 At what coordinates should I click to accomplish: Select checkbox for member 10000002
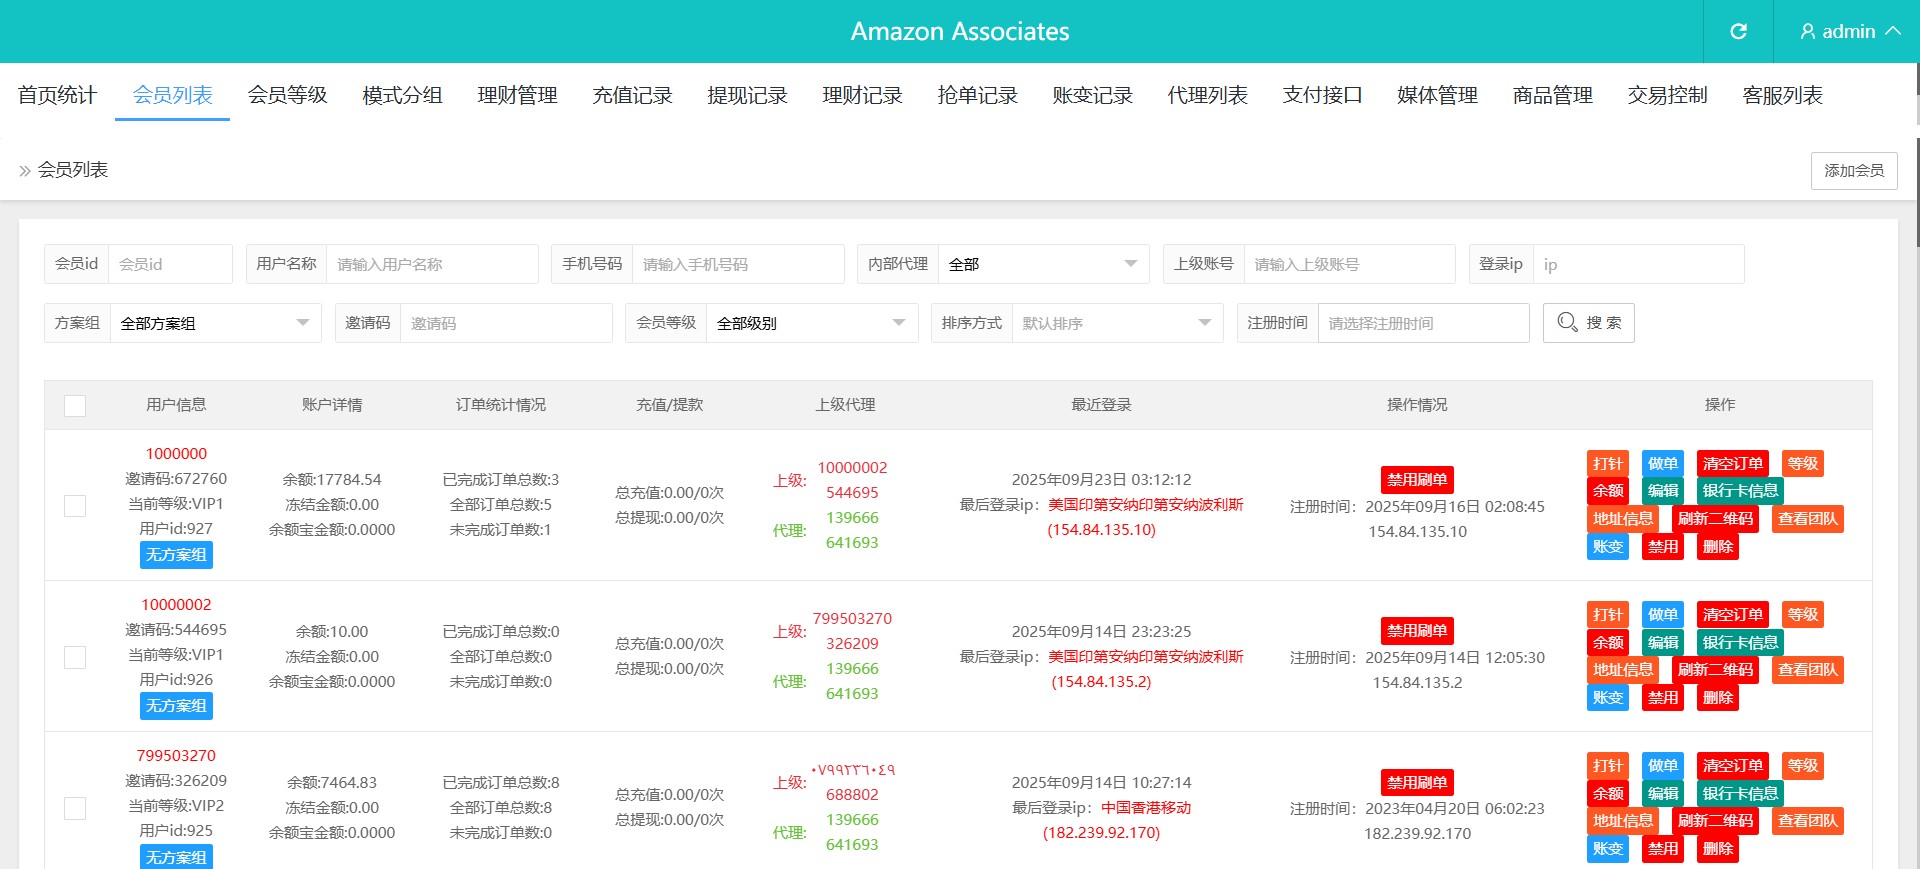[75, 657]
